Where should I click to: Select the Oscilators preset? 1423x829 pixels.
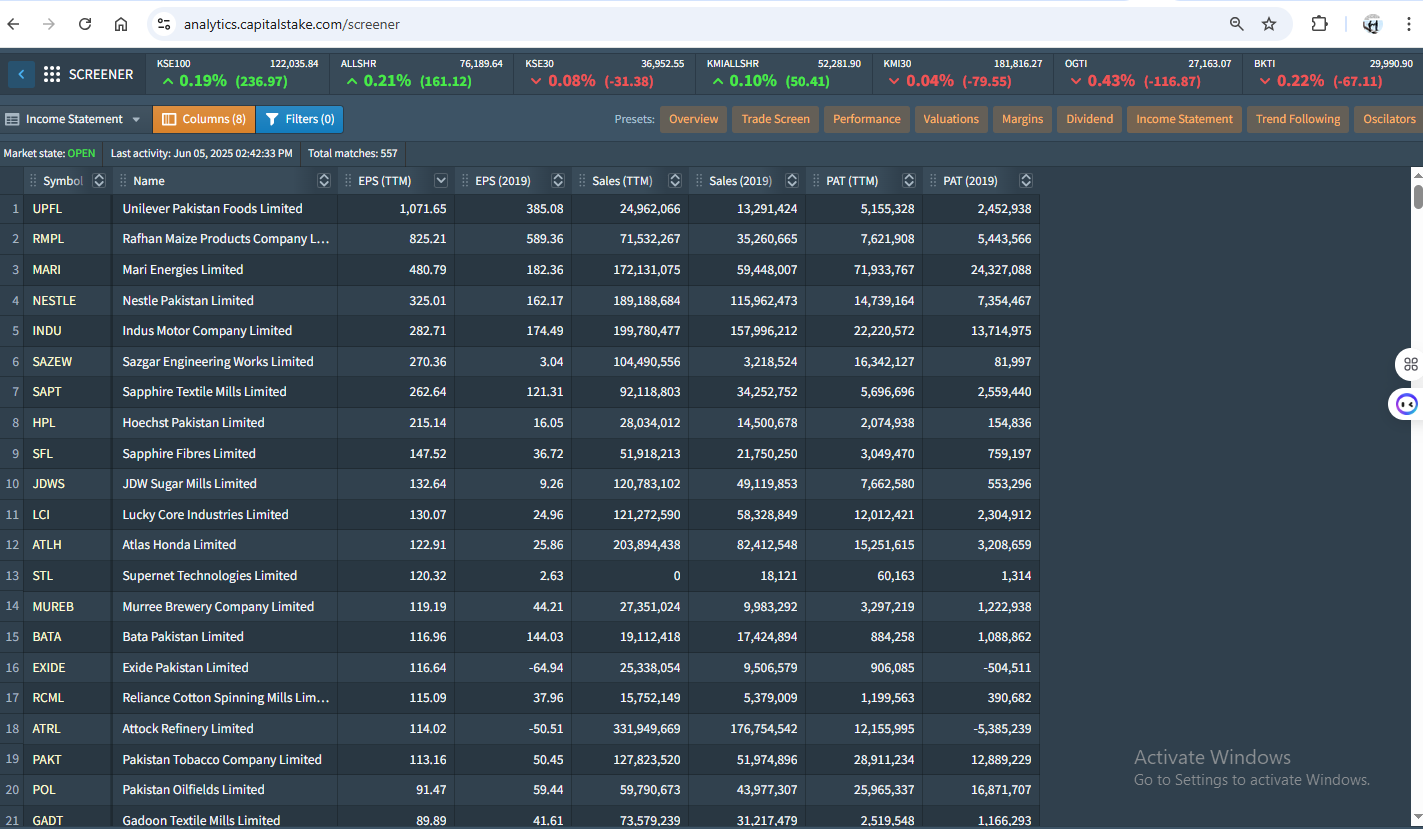pos(1389,119)
